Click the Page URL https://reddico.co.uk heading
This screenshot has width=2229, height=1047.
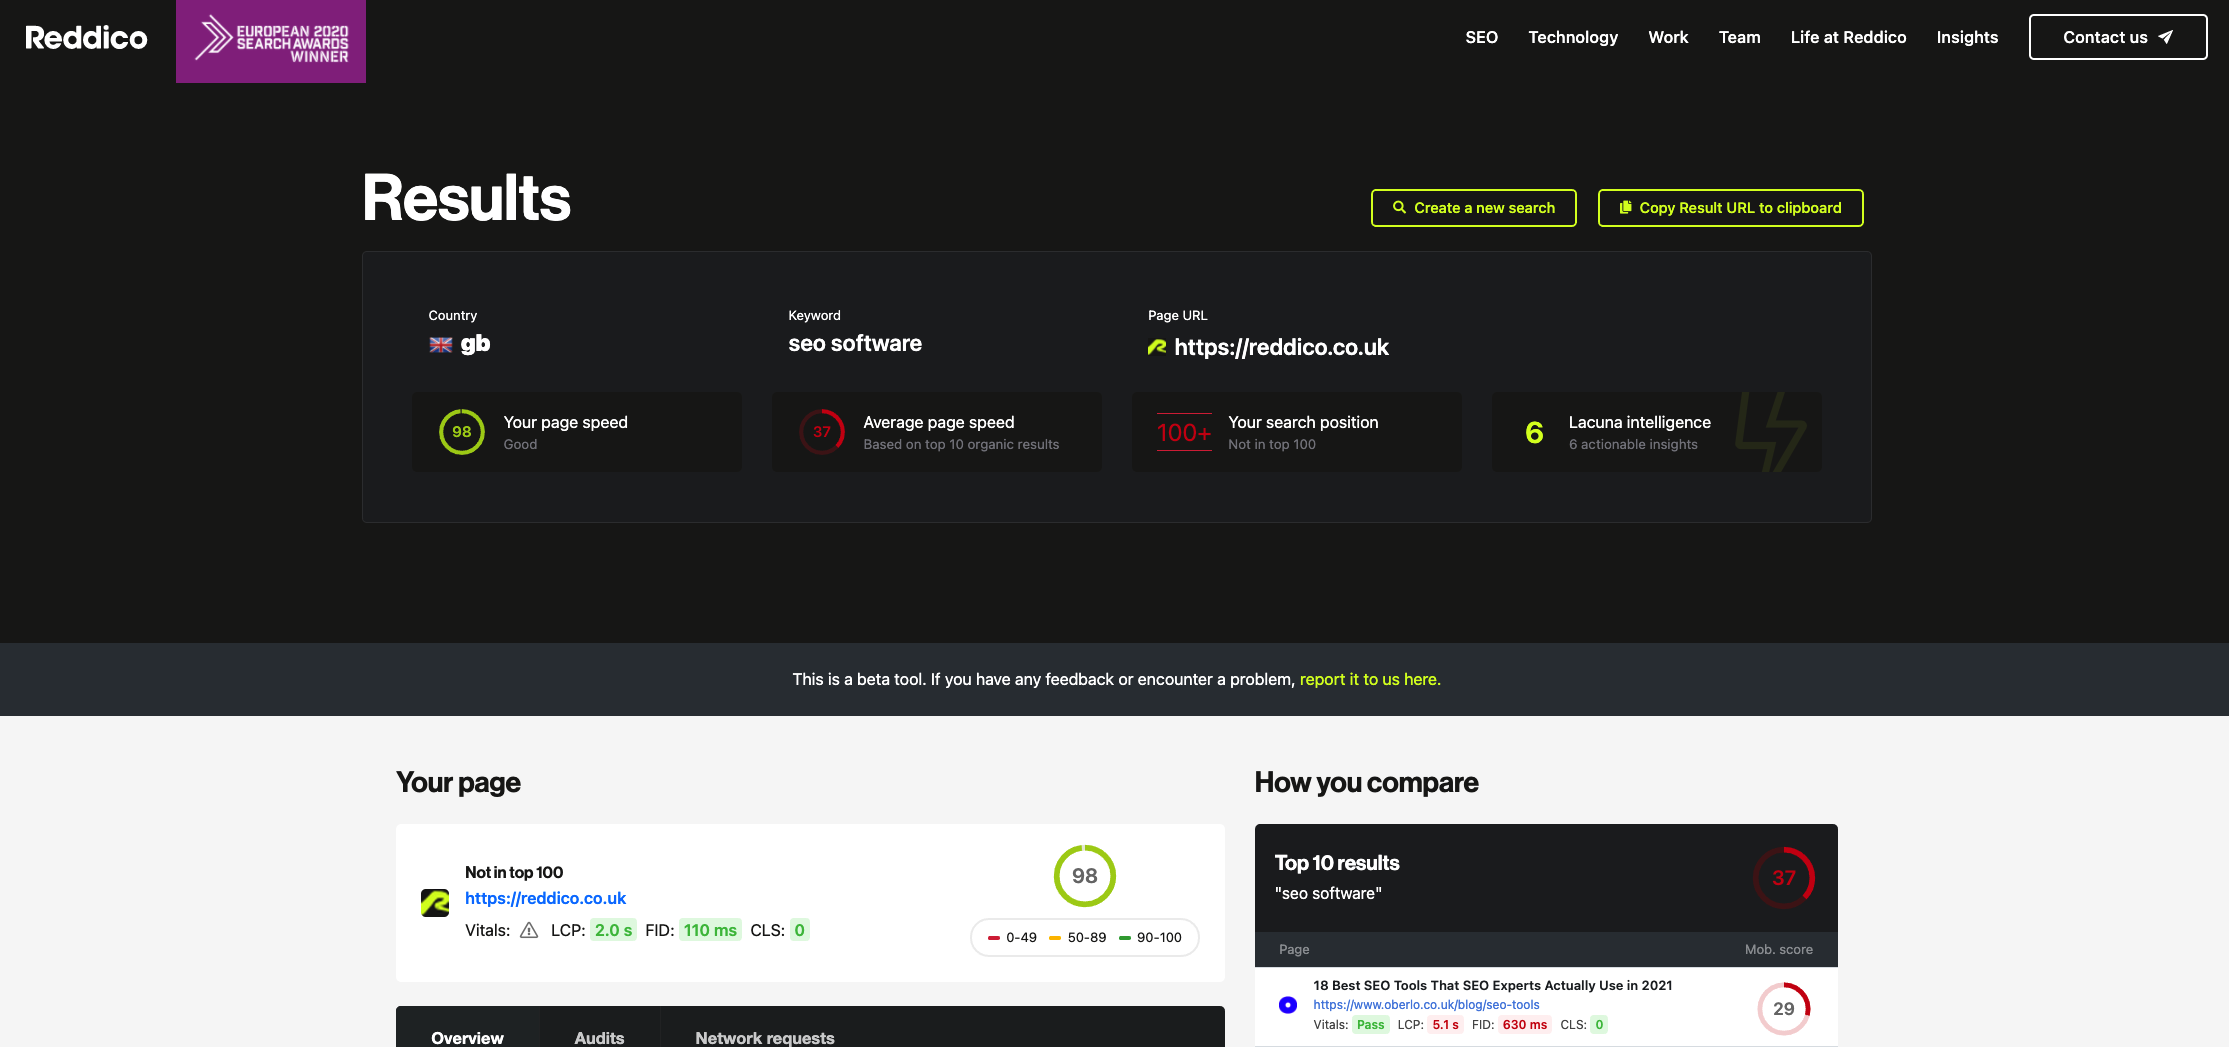click(1281, 347)
